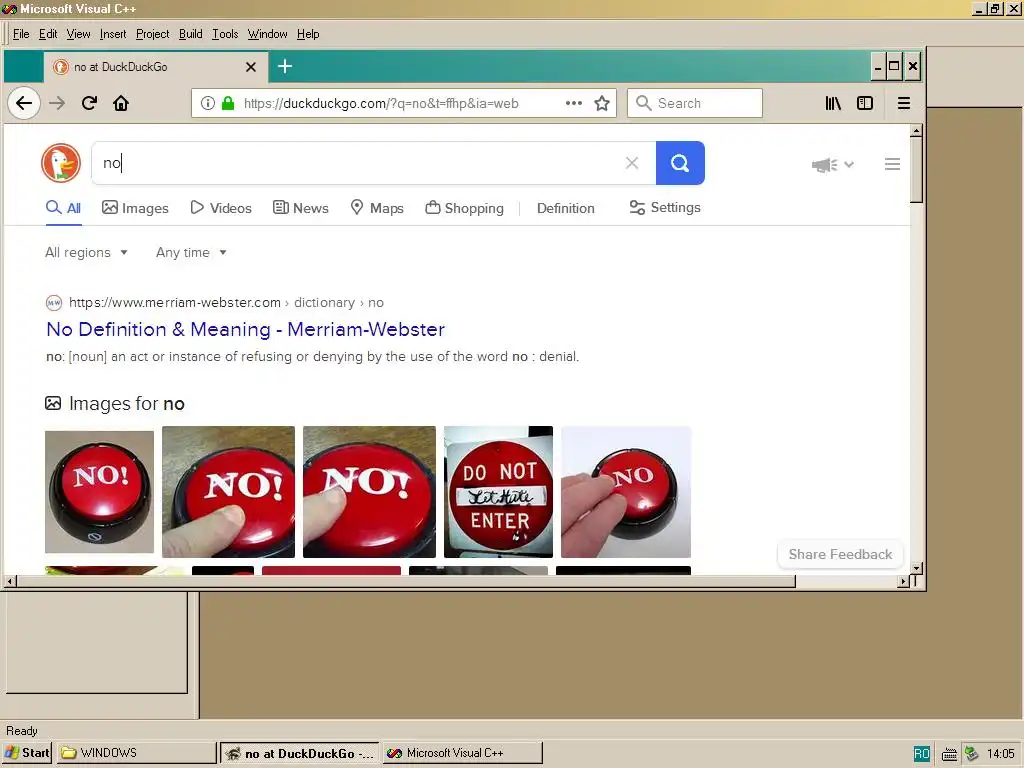
Task: Open Visual C++ Build menu
Action: pos(191,34)
